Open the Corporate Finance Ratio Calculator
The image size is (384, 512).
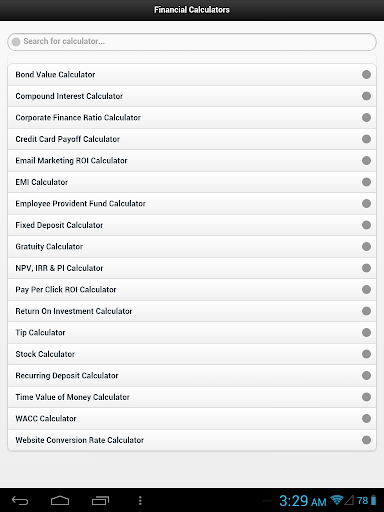pos(192,117)
